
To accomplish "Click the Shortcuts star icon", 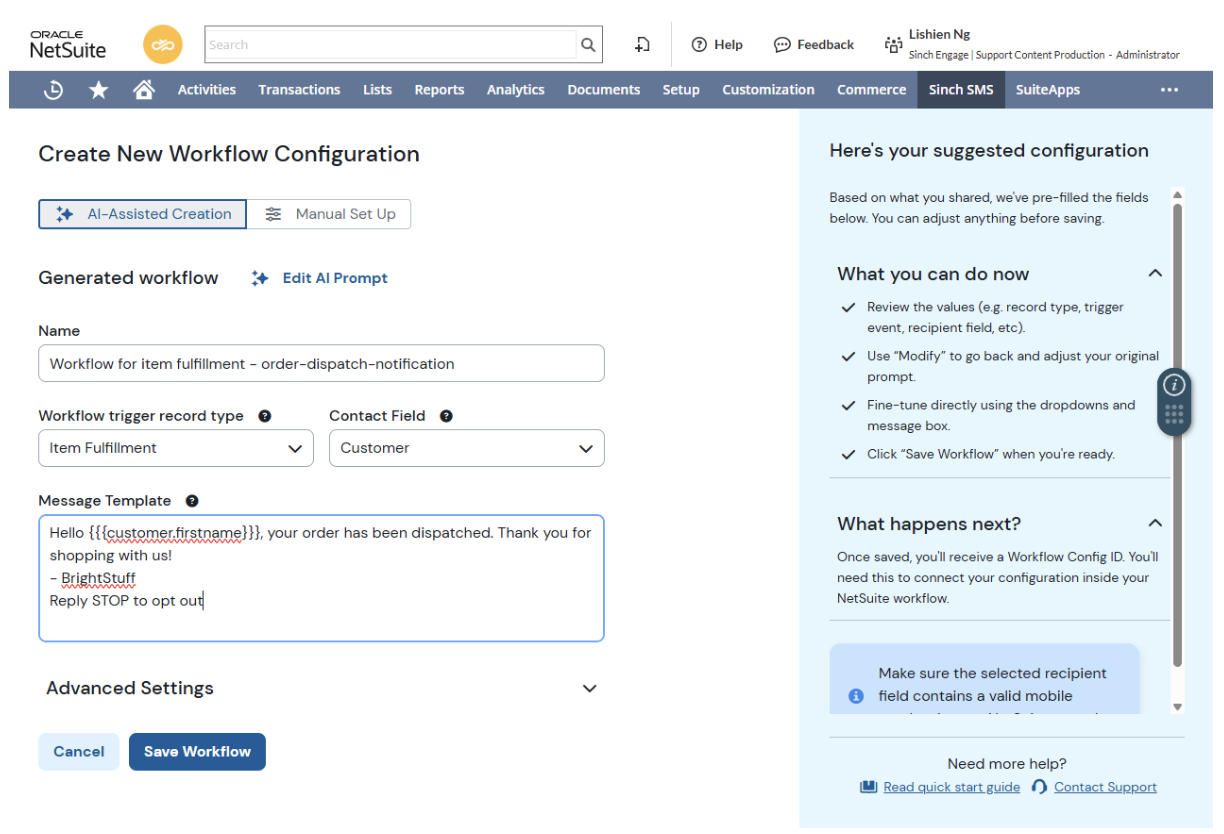I will pyautogui.click(x=98, y=90).
